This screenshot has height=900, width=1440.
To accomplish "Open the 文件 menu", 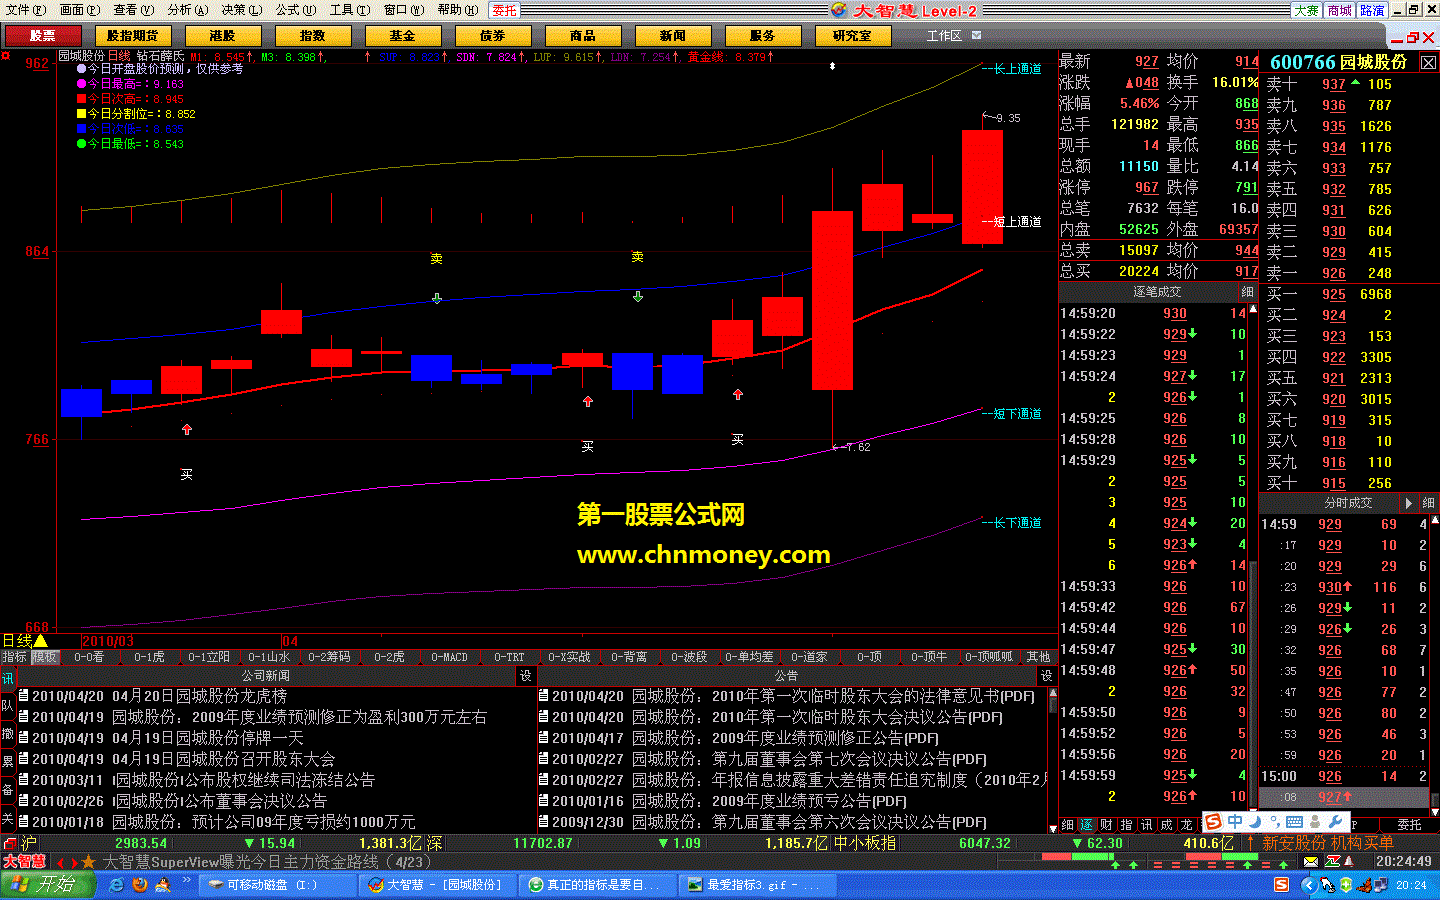I will click(x=26, y=10).
